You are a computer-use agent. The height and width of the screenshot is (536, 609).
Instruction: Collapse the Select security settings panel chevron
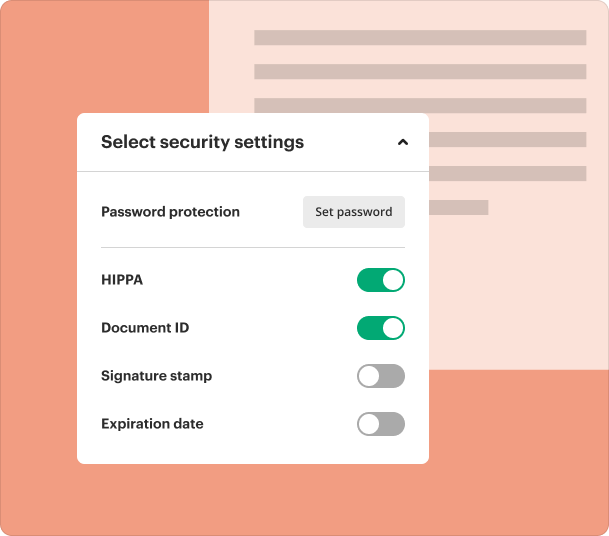point(403,142)
